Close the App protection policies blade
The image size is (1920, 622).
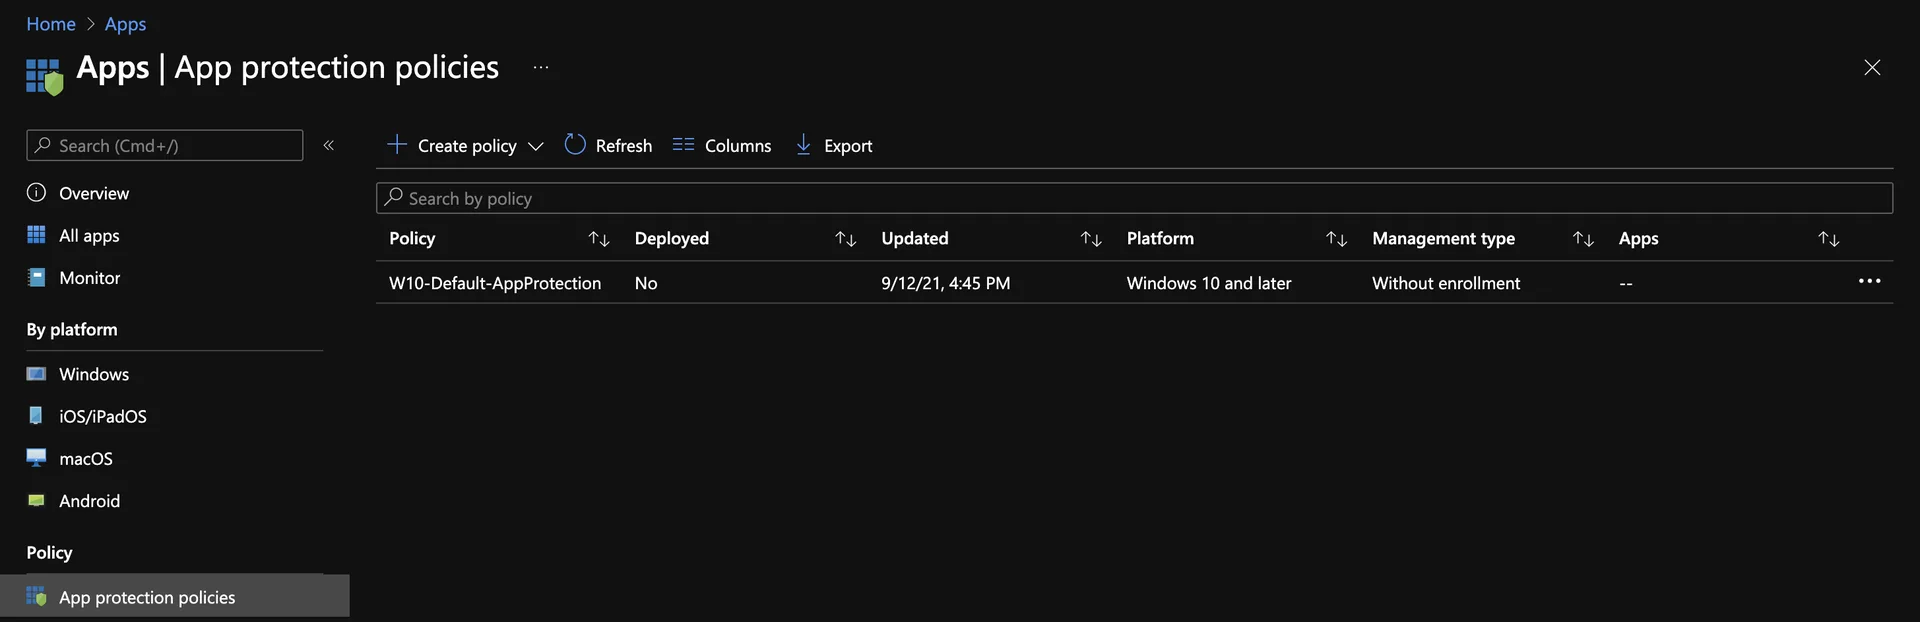[x=1872, y=67]
